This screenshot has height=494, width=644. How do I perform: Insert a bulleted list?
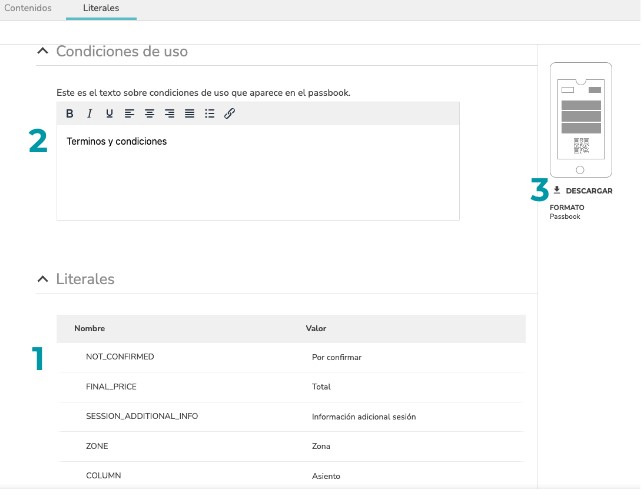(209, 114)
